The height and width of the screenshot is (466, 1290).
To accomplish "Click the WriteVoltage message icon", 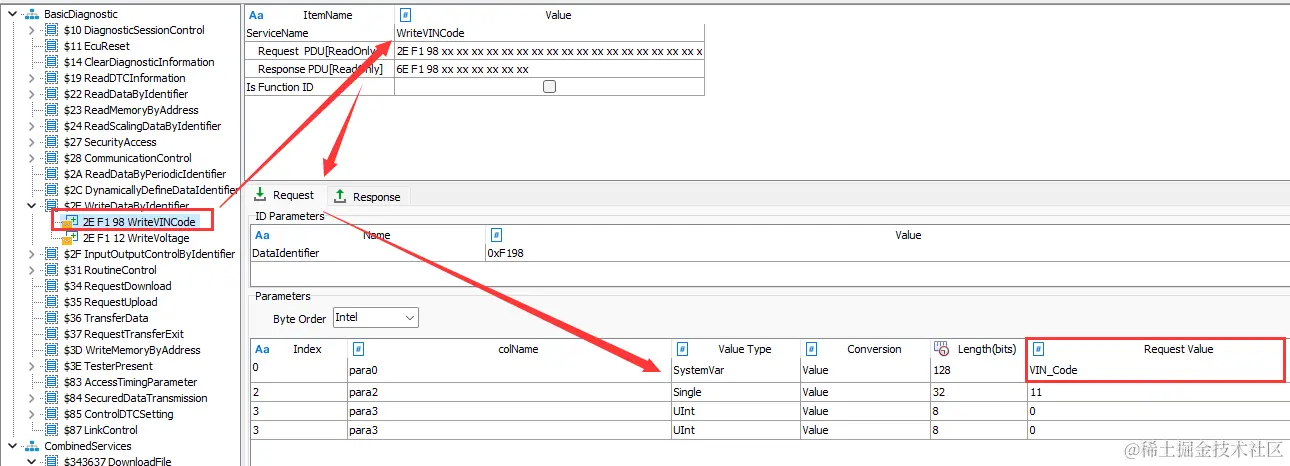I will 70,238.
